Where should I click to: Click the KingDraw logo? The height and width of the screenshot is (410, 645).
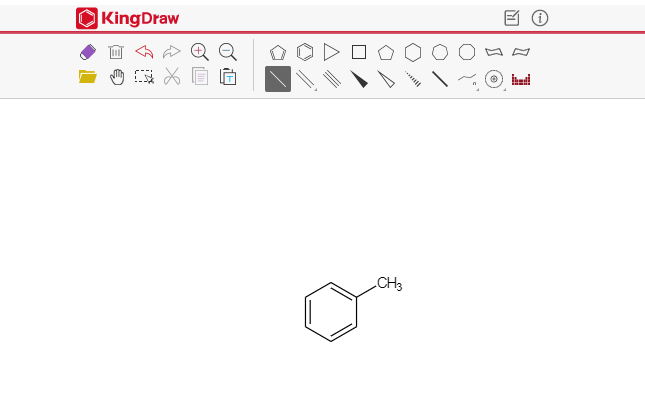point(128,18)
